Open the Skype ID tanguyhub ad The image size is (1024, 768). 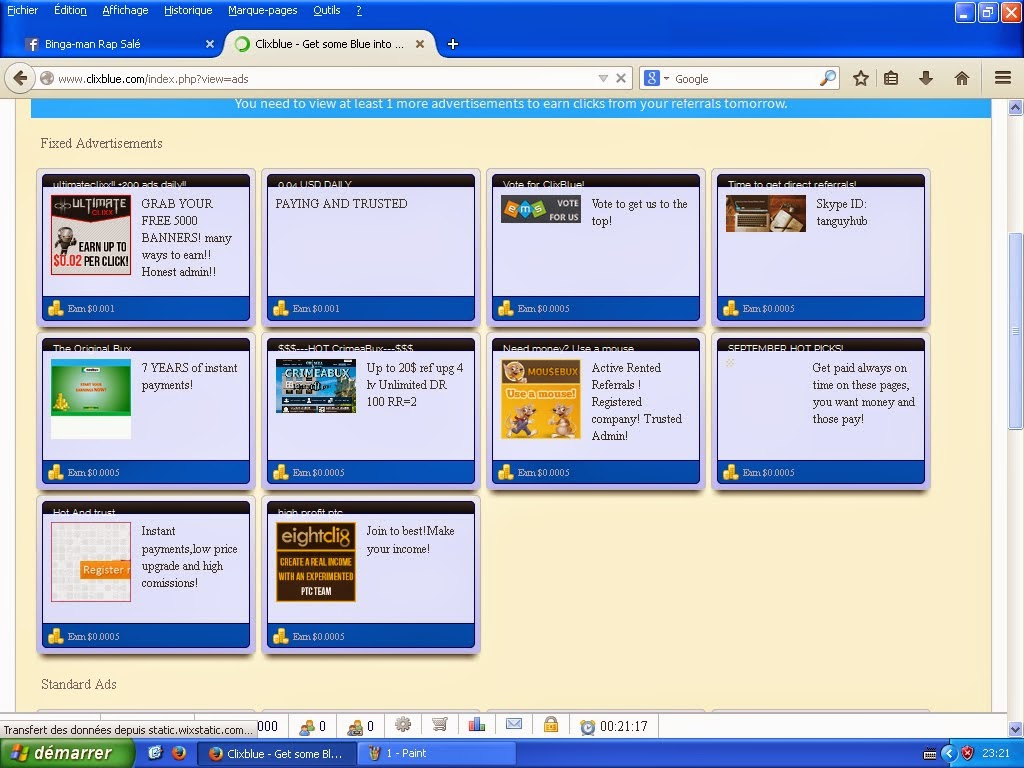coord(842,212)
